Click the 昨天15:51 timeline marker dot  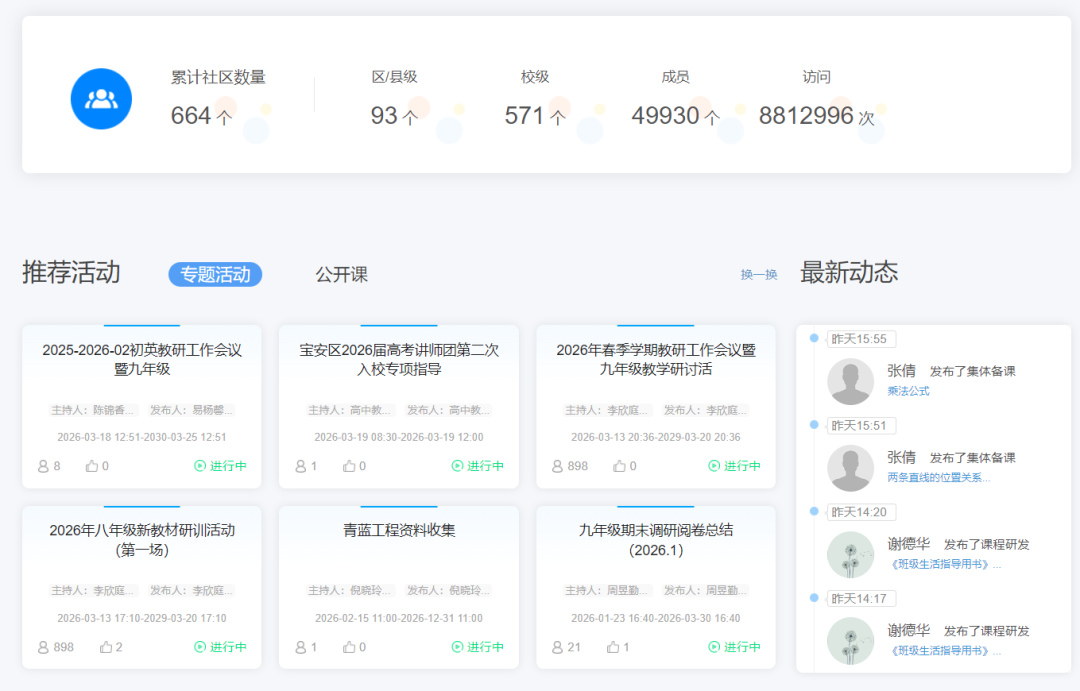pyautogui.click(x=814, y=425)
